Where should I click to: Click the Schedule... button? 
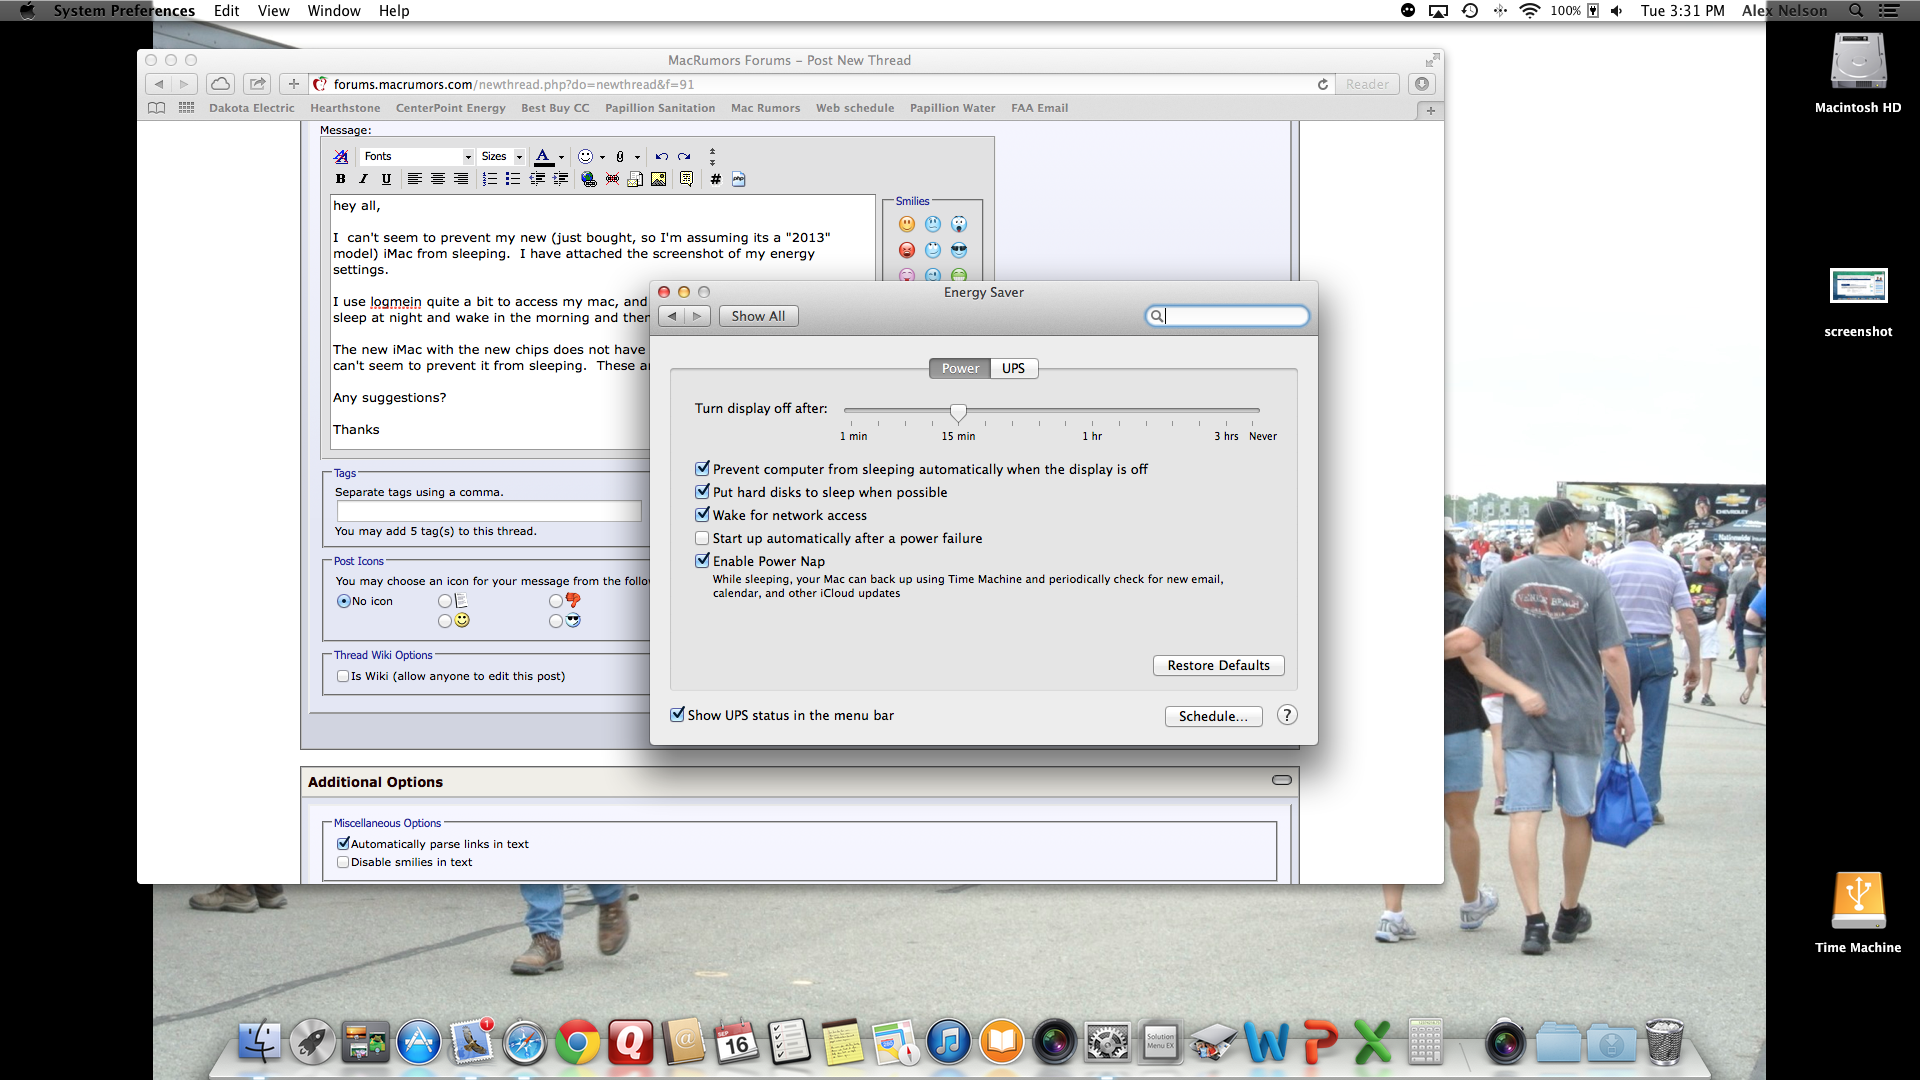coord(1213,716)
